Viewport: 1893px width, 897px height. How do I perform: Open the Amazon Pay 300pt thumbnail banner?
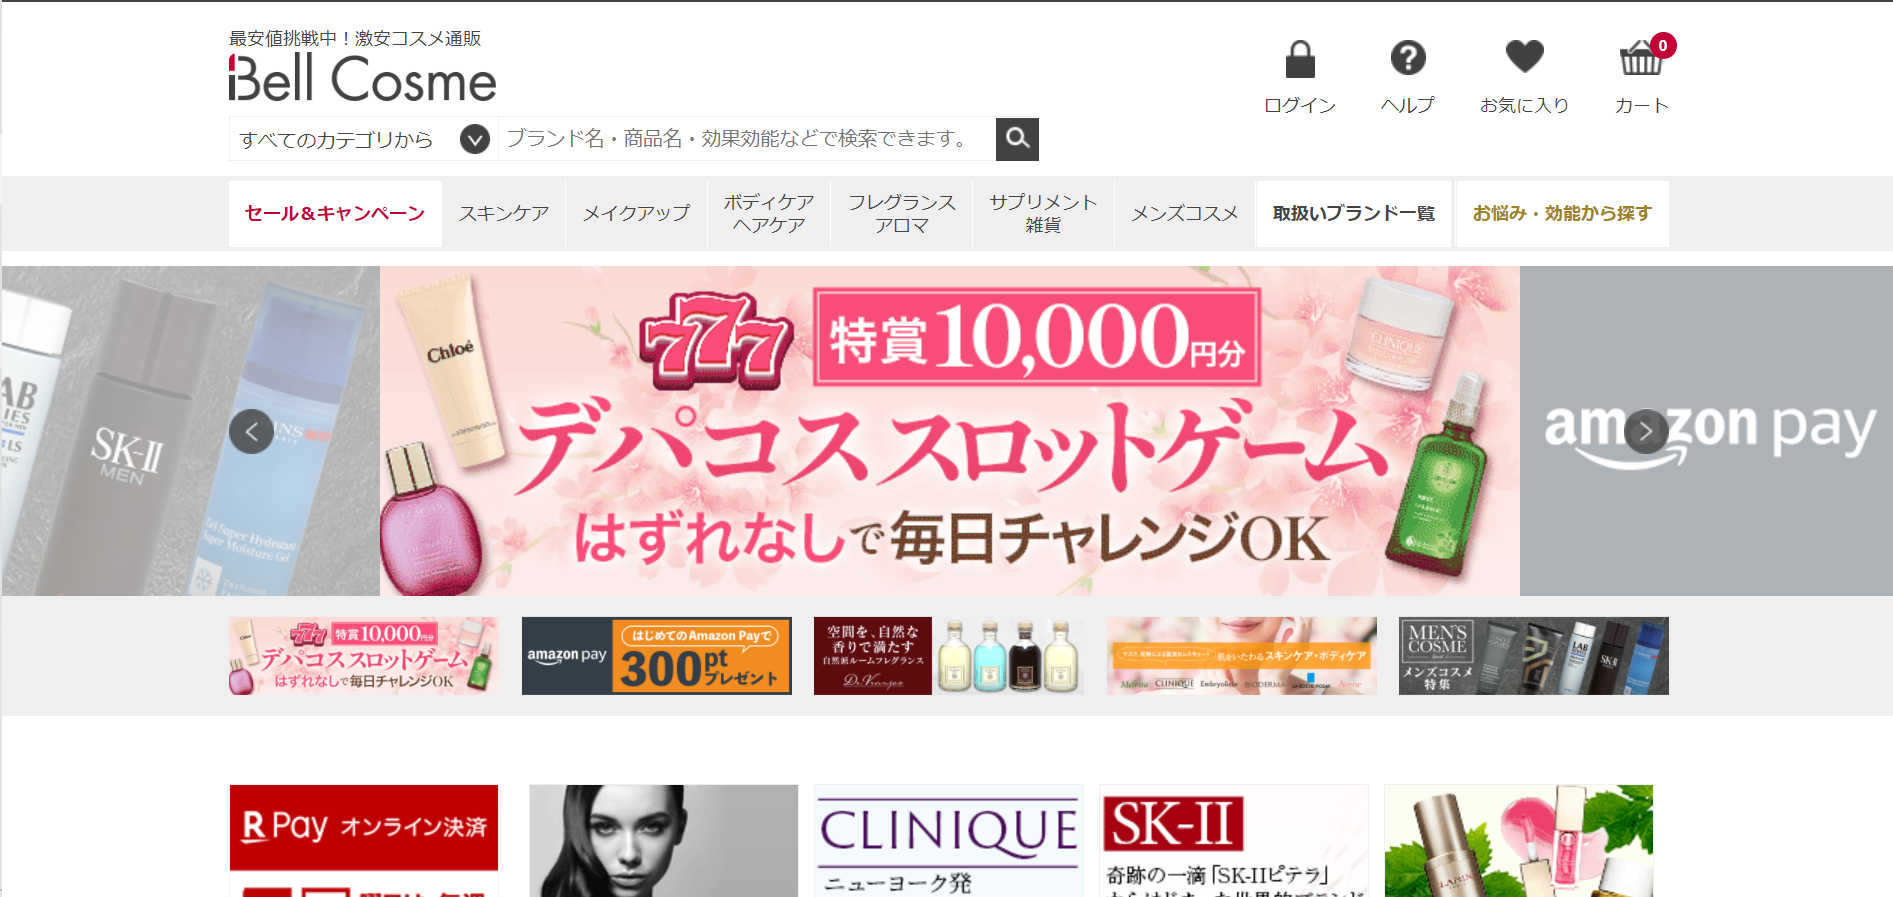point(656,656)
